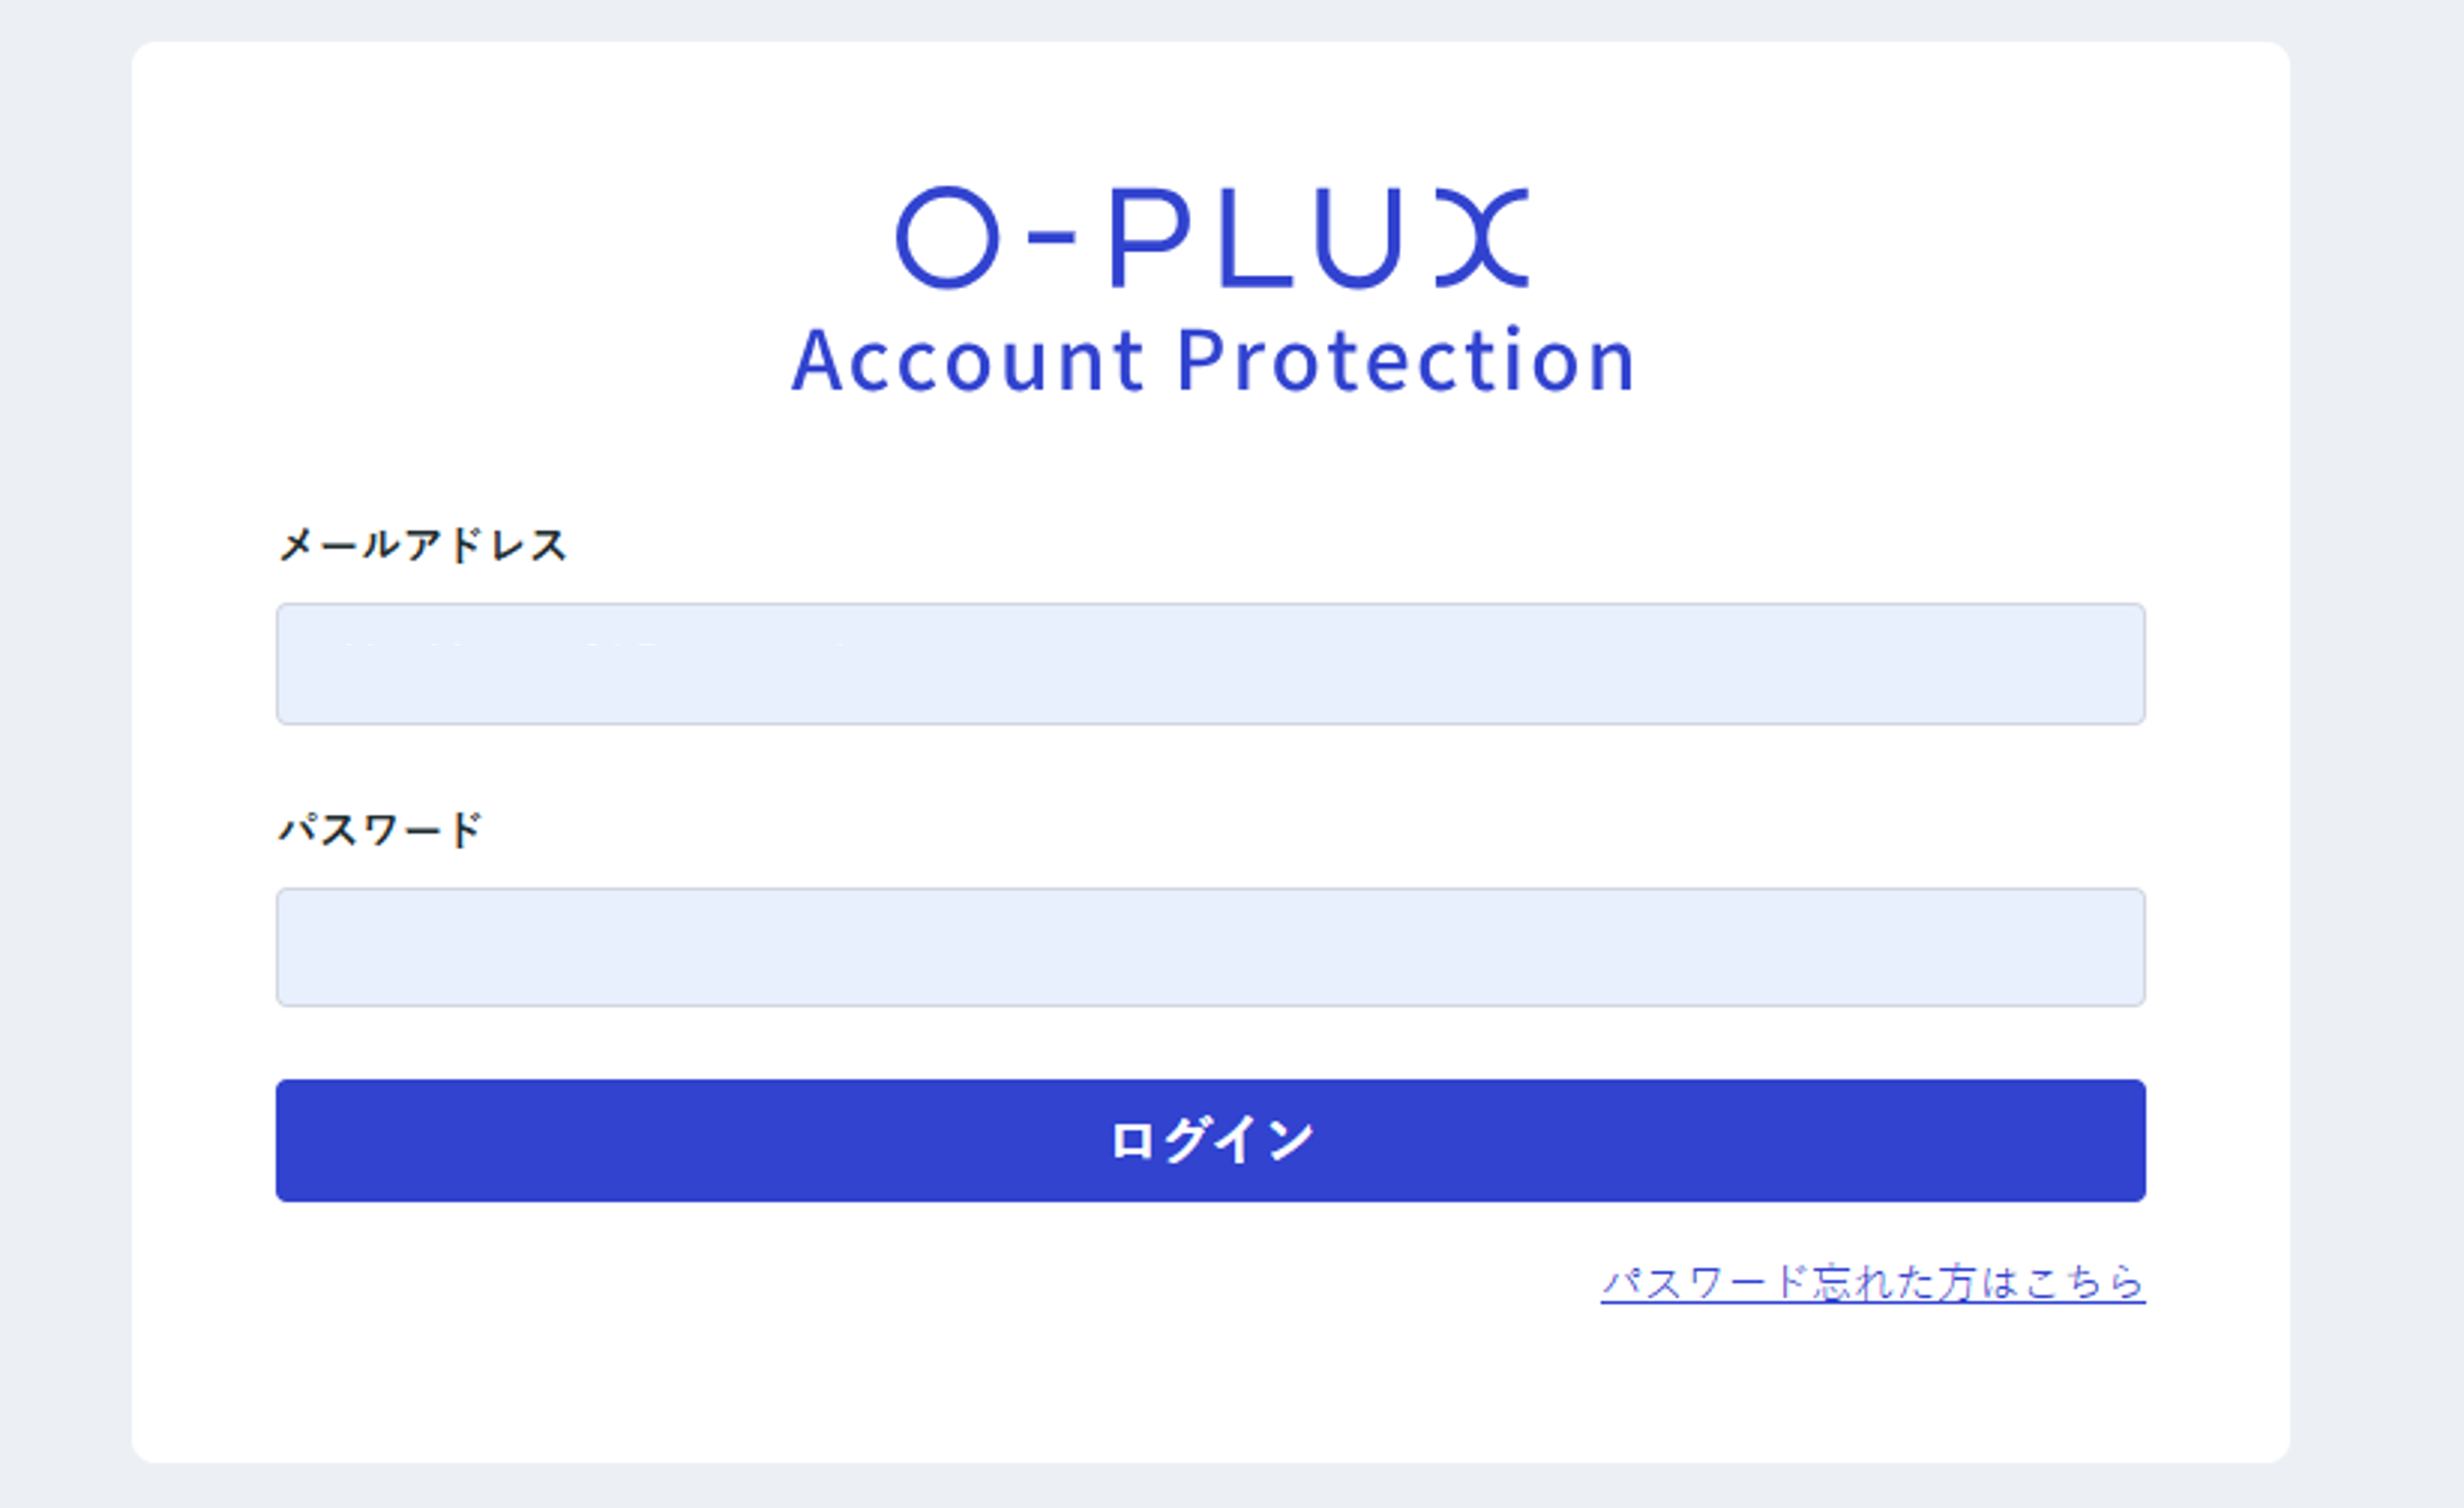Image resolution: width=2464 pixels, height=1508 pixels.
Task: Click the circular O in the O-PLUX logo
Action: point(946,237)
